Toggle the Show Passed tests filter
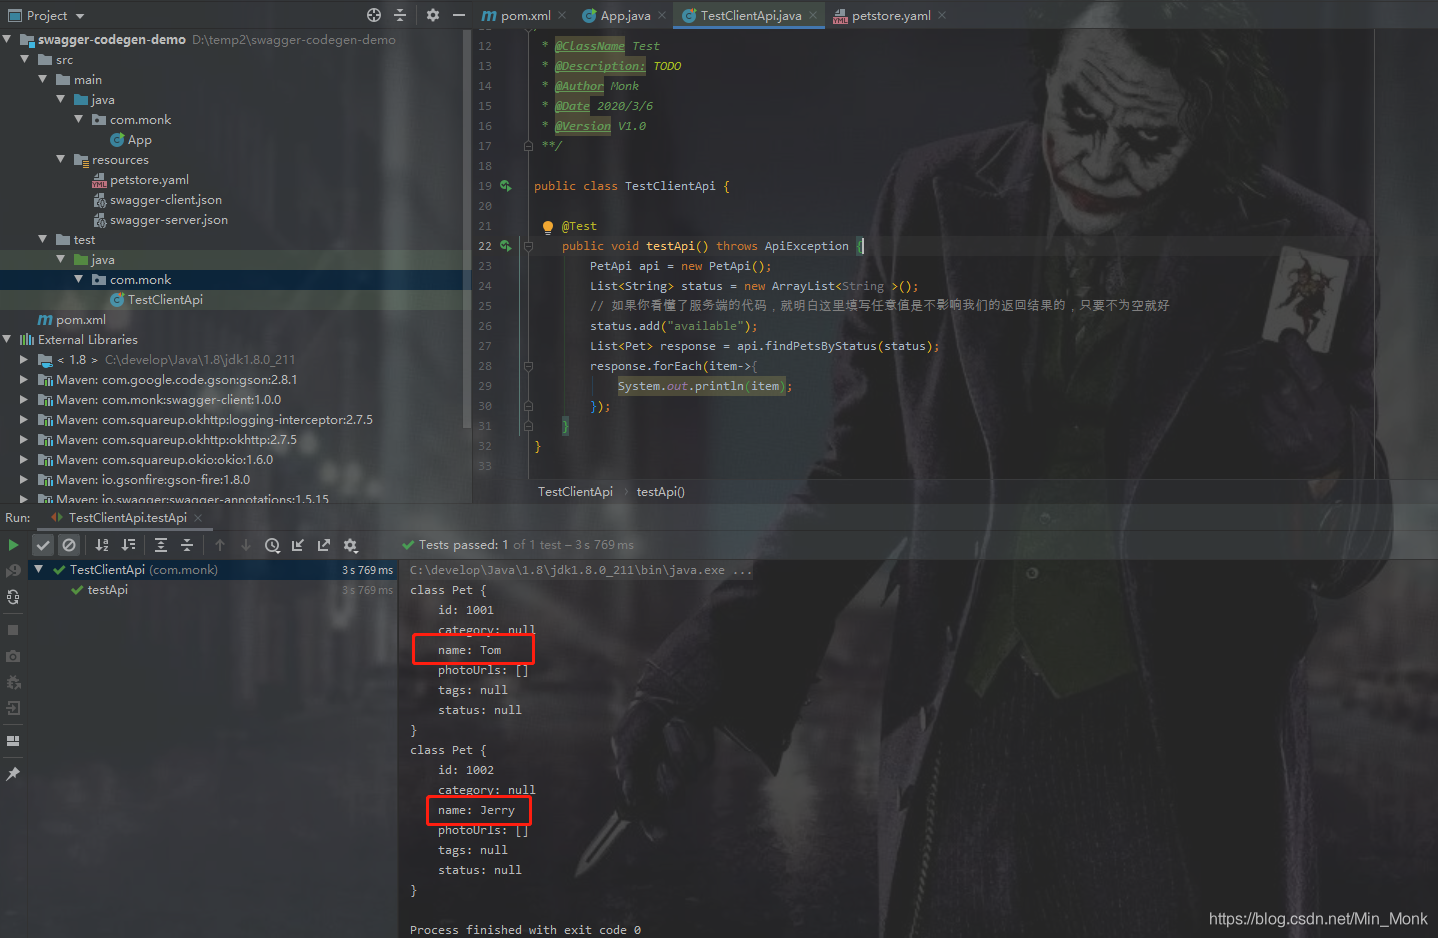1438x938 pixels. (x=43, y=545)
